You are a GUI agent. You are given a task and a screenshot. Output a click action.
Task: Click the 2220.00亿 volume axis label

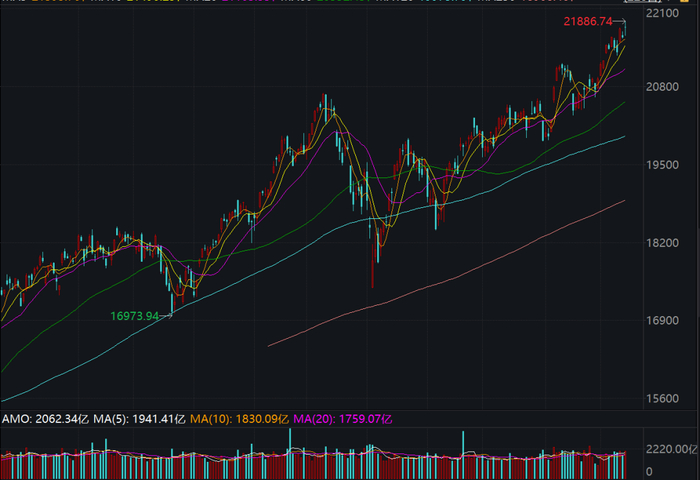tap(672, 449)
